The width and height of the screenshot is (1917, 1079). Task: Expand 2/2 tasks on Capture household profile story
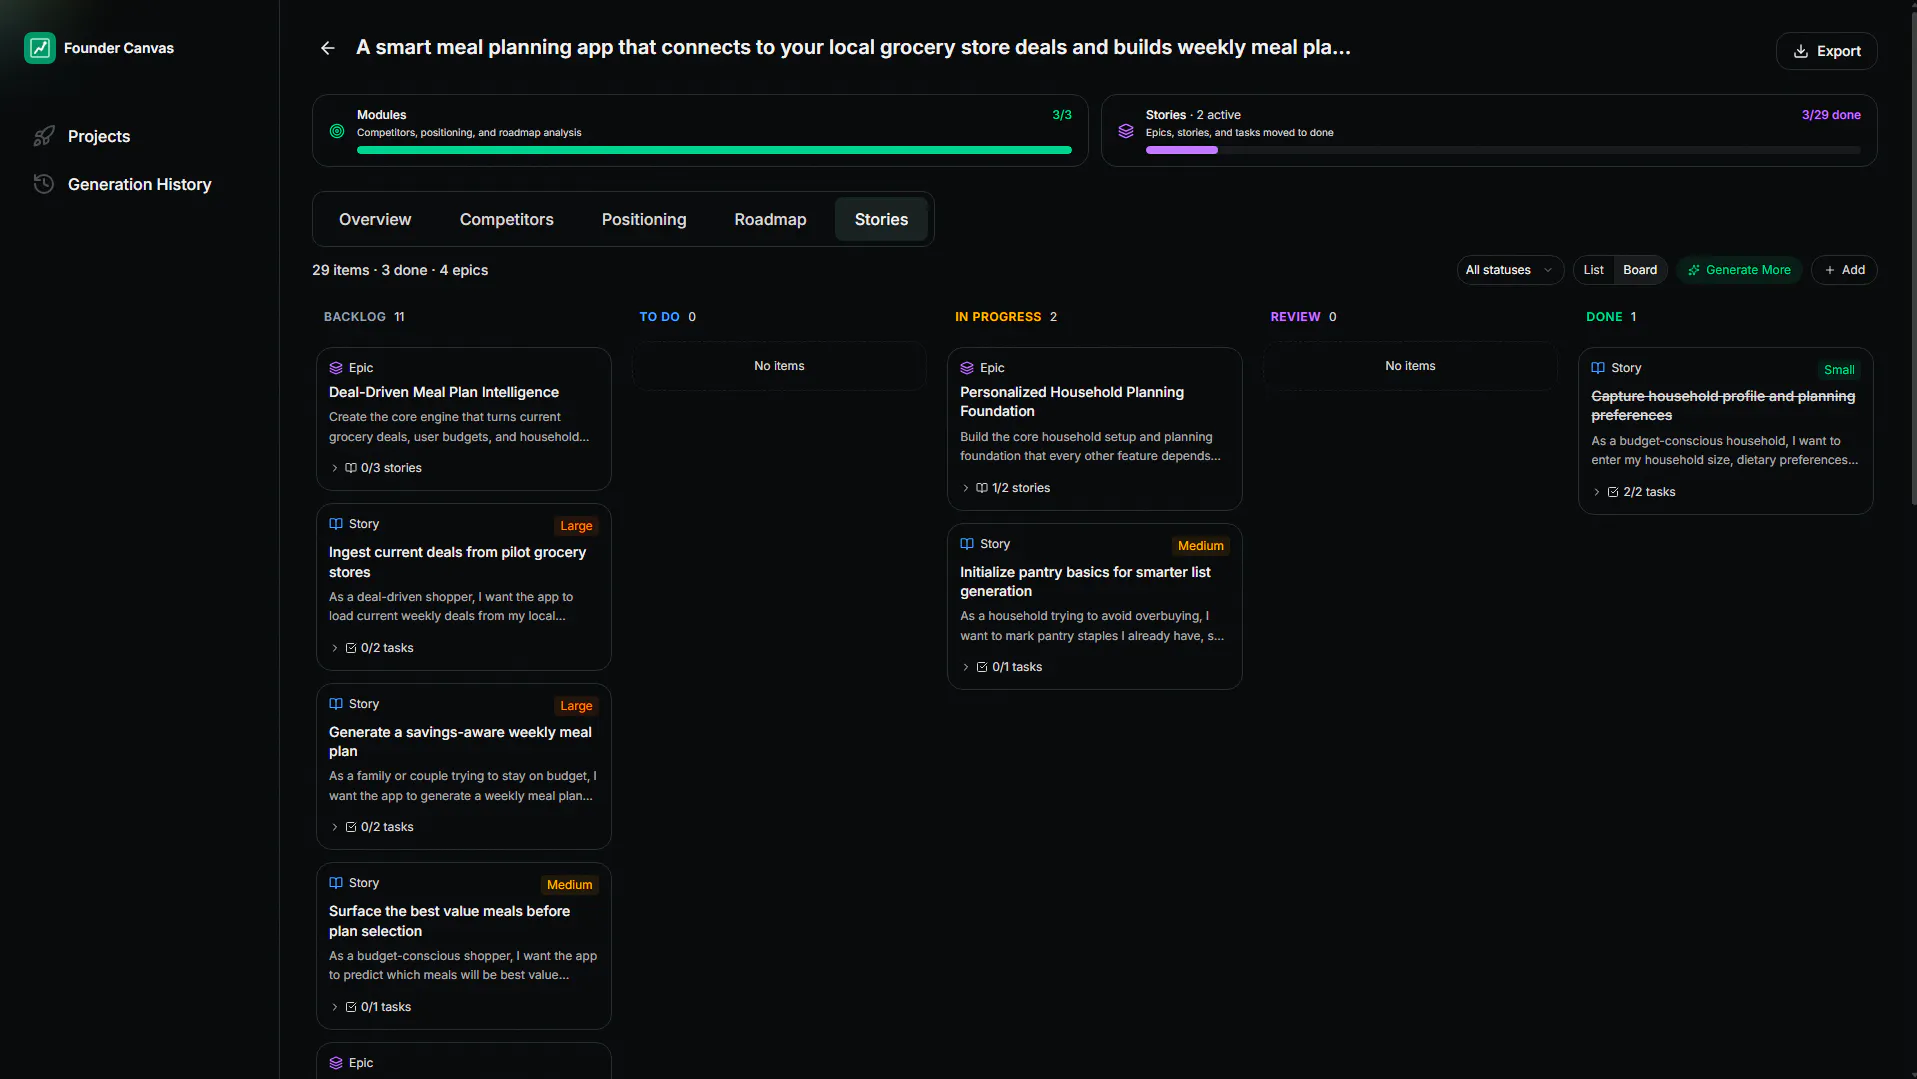[1633, 492]
